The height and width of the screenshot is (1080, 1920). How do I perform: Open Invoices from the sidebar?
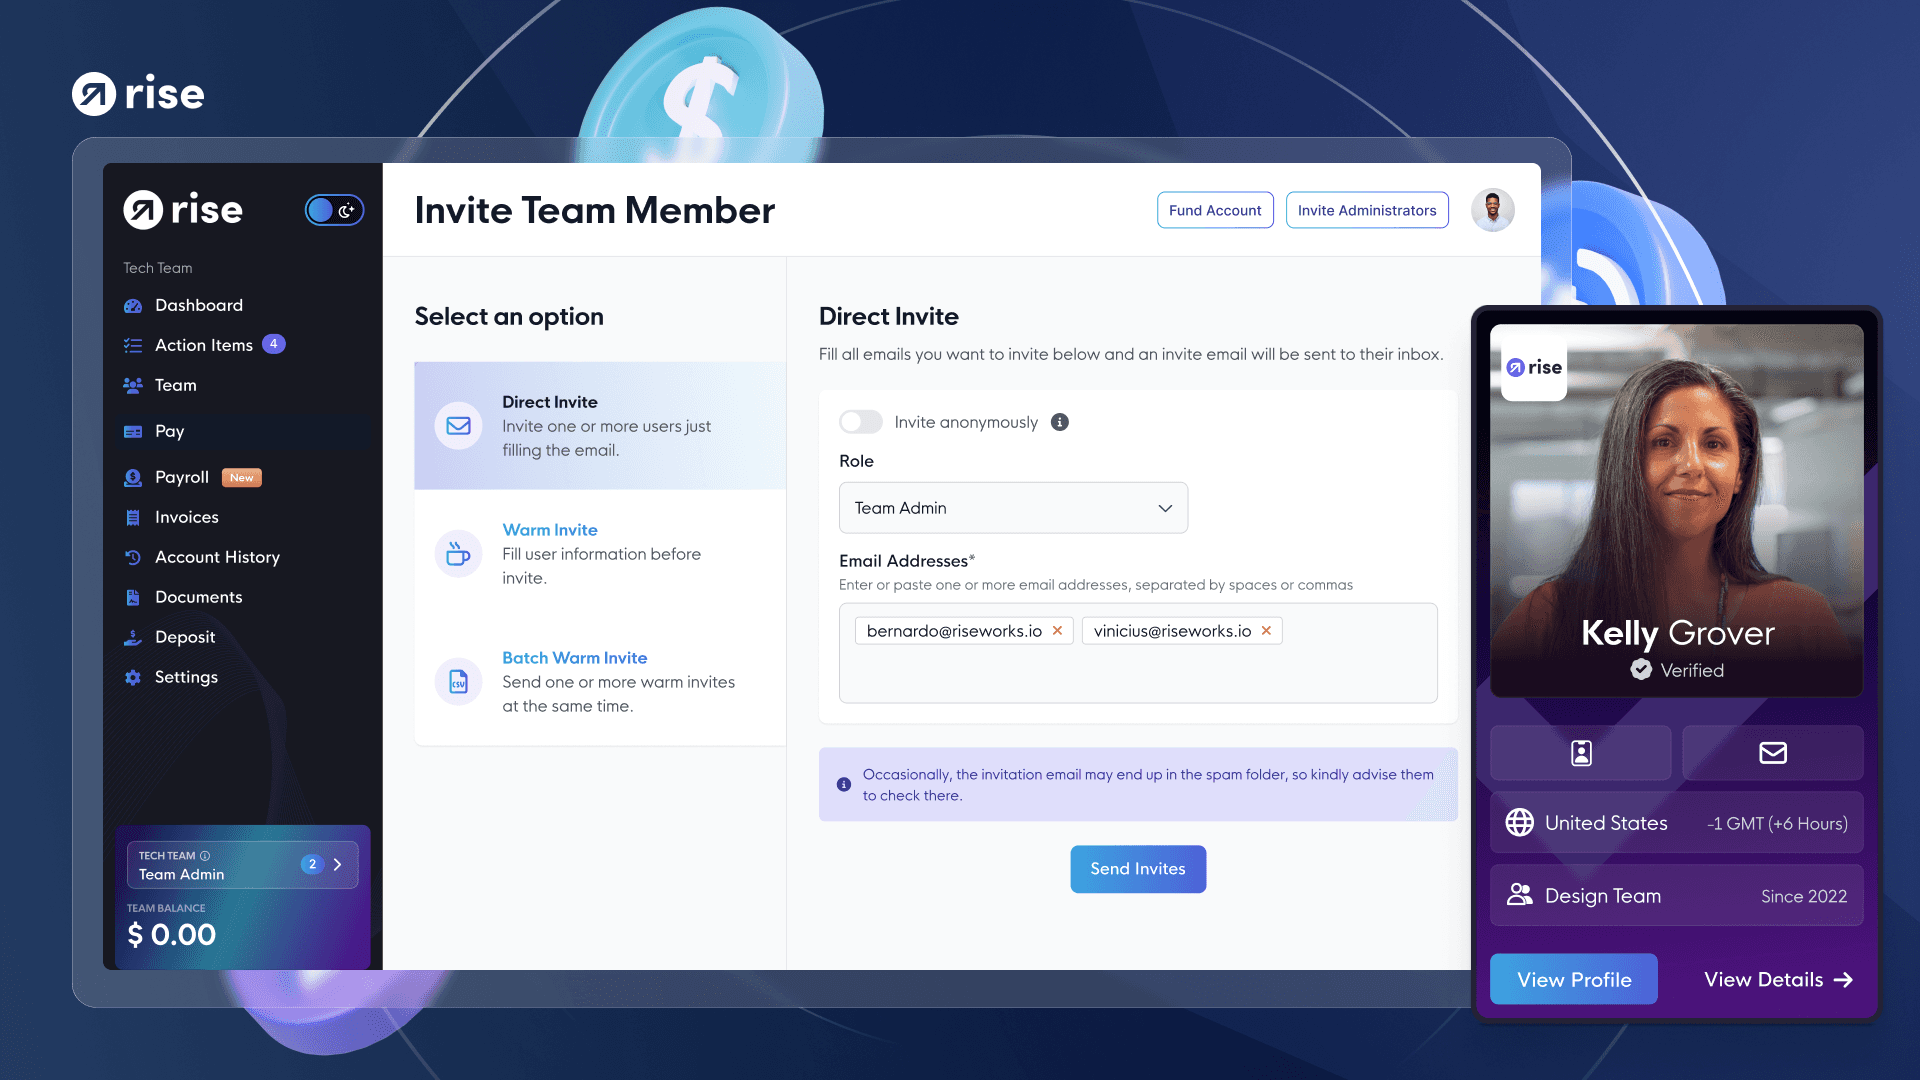(x=187, y=518)
